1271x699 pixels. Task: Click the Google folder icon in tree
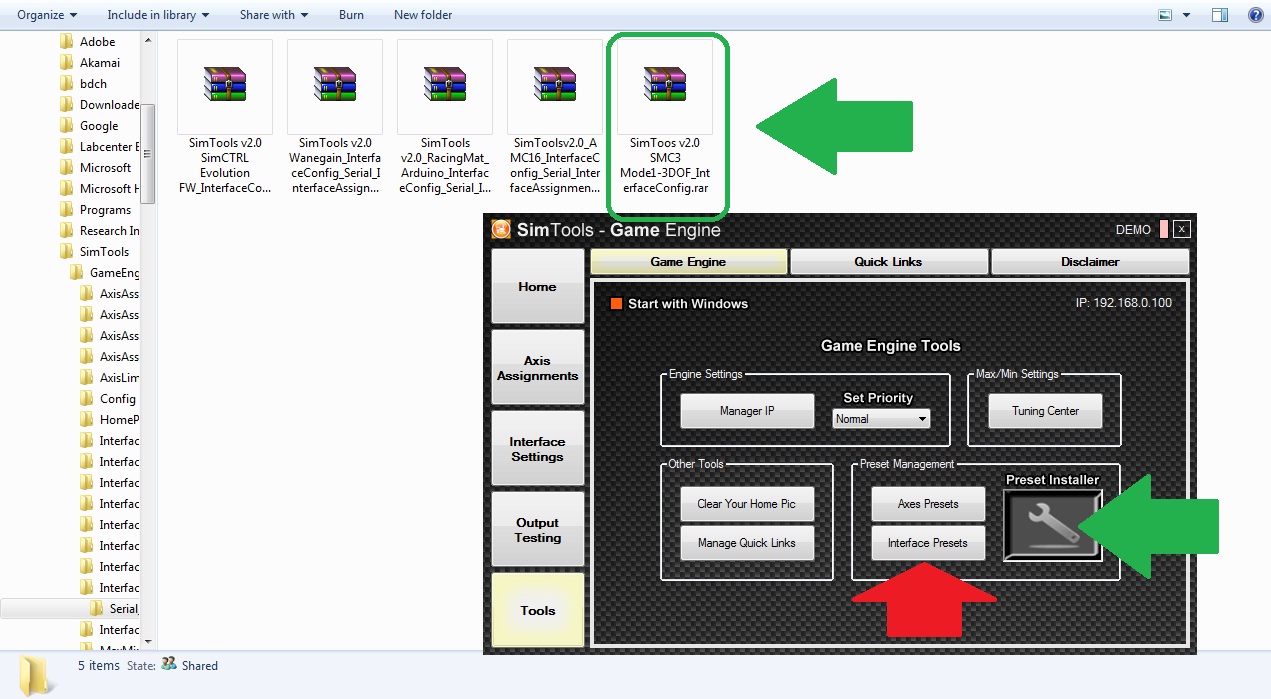tap(67, 126)
